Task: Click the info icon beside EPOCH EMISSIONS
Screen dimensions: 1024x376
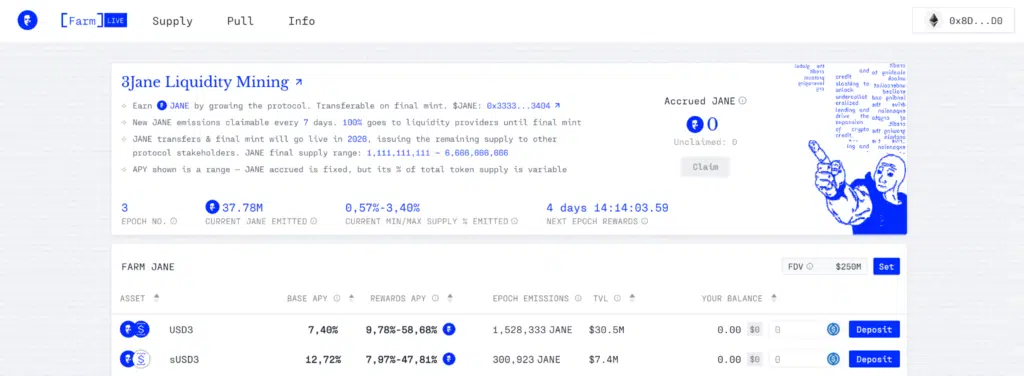Action: [x=578, y=298]
